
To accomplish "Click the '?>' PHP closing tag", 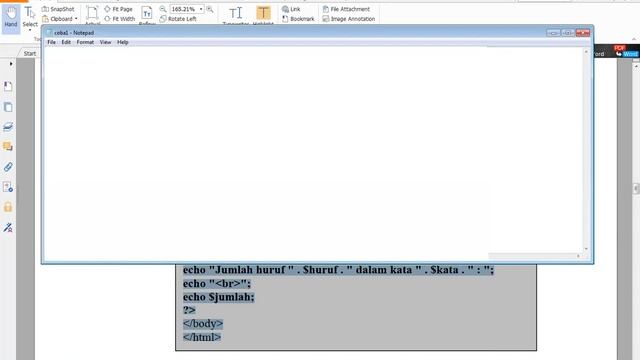I will pyautogui.click(x=189, y=310).
